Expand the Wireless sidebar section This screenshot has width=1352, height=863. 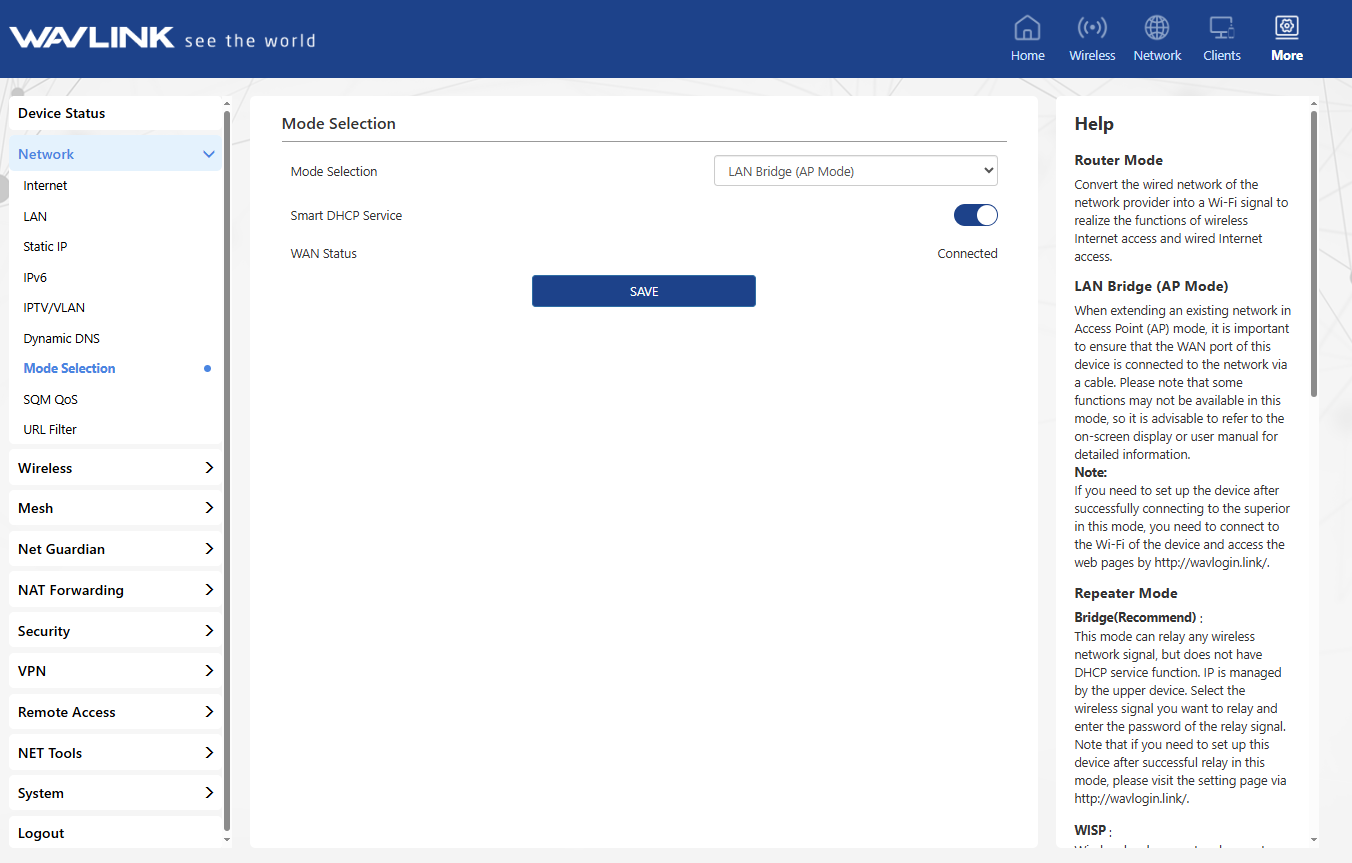click(x=115, y=468)
